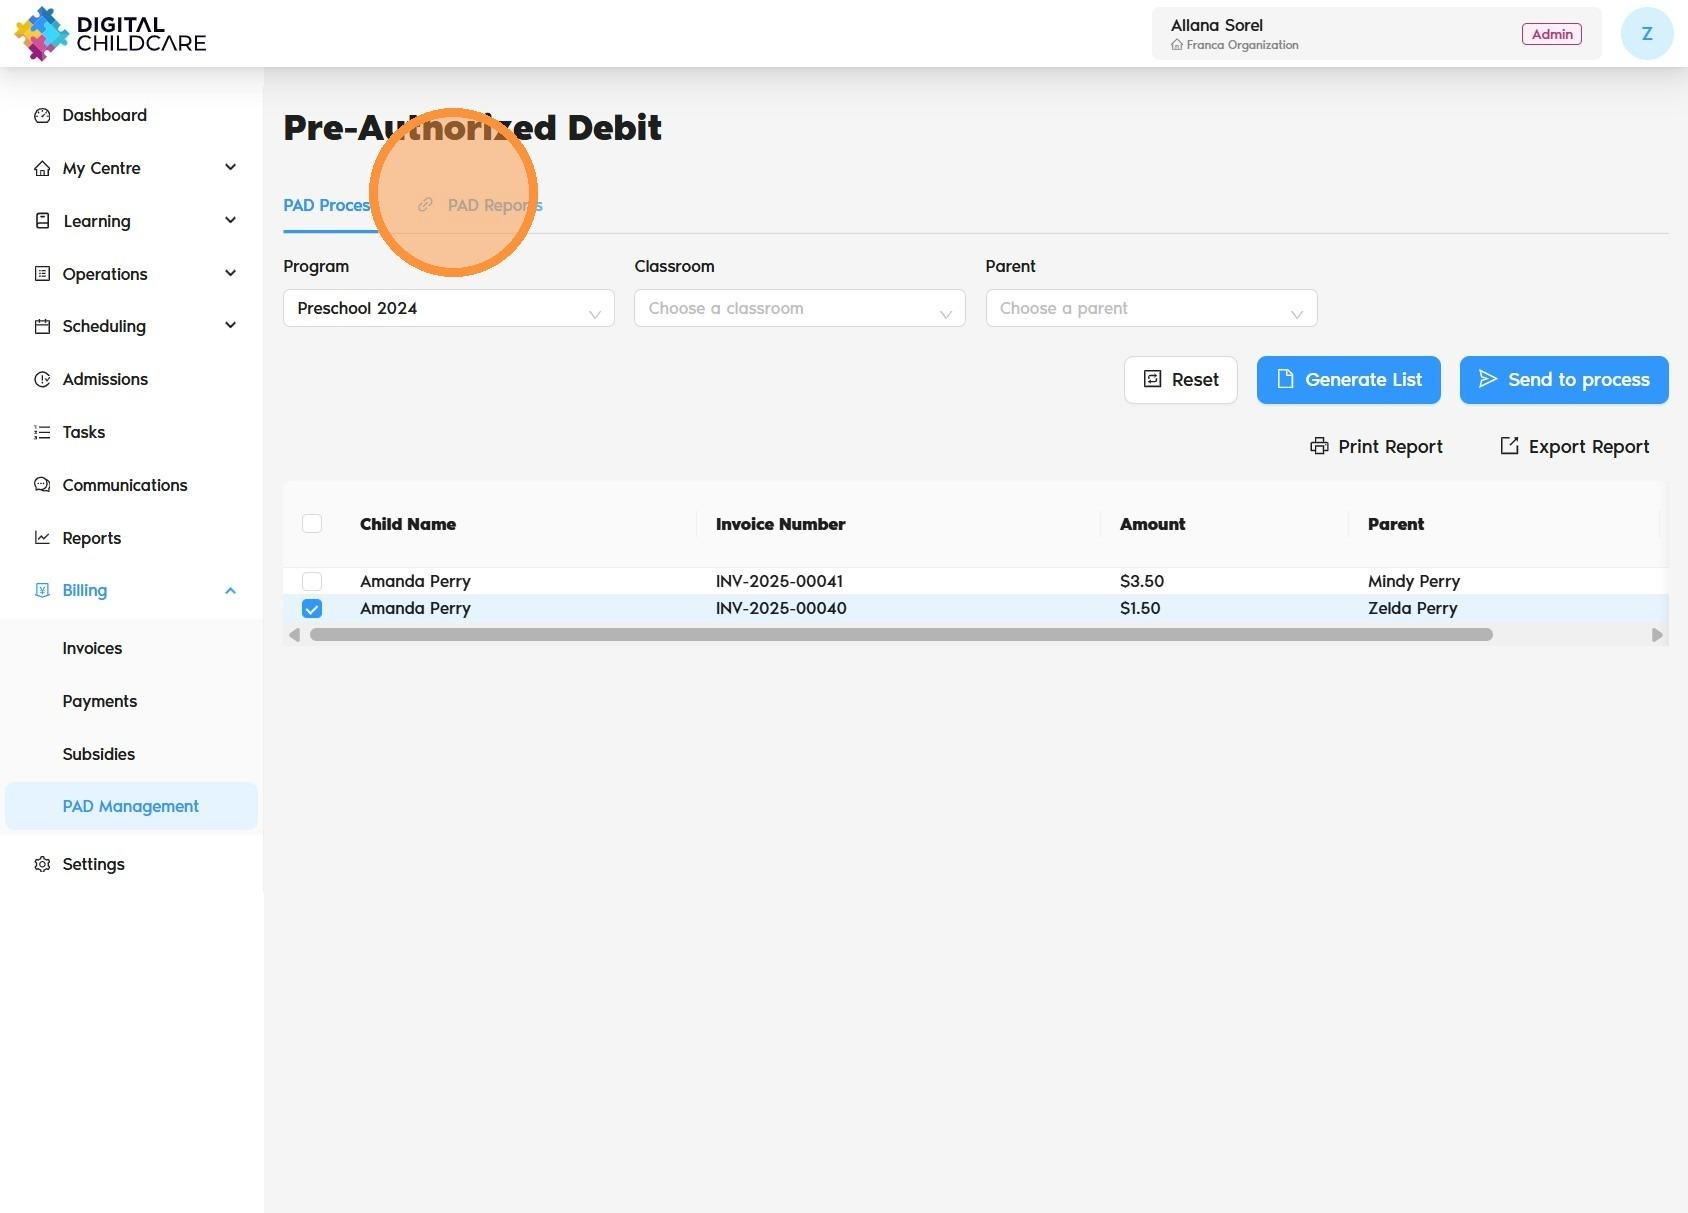Check the box for invoice INV-2025-00041
The image size is (1688, 1213).
(312, 581)
